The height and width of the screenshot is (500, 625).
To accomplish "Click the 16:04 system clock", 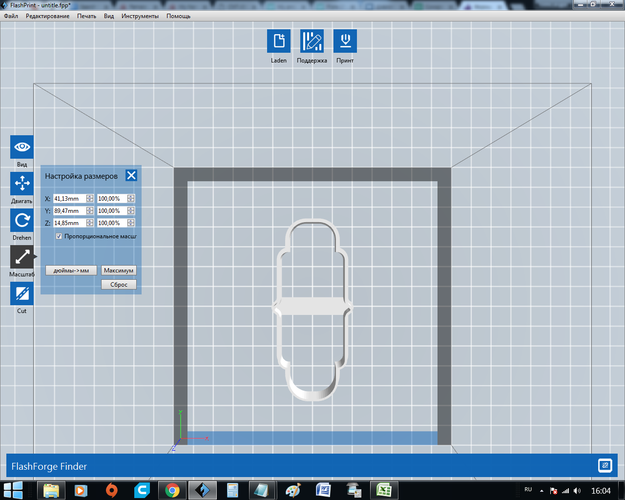I will pos(601,490).
